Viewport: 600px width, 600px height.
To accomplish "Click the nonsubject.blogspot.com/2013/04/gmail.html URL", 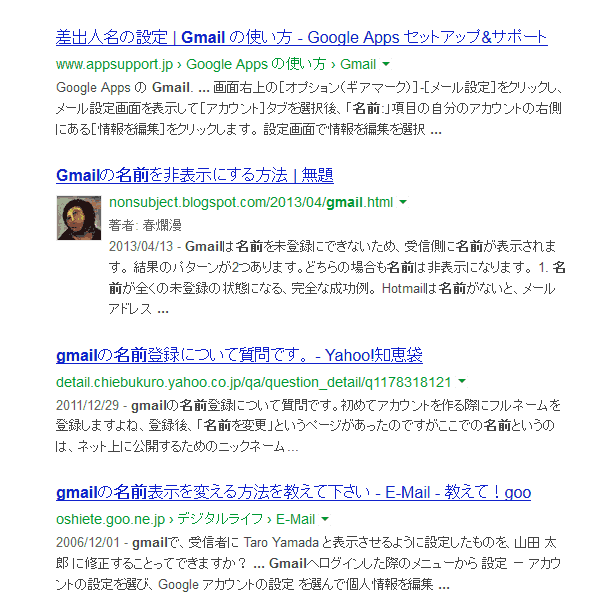I will point(251,202).
